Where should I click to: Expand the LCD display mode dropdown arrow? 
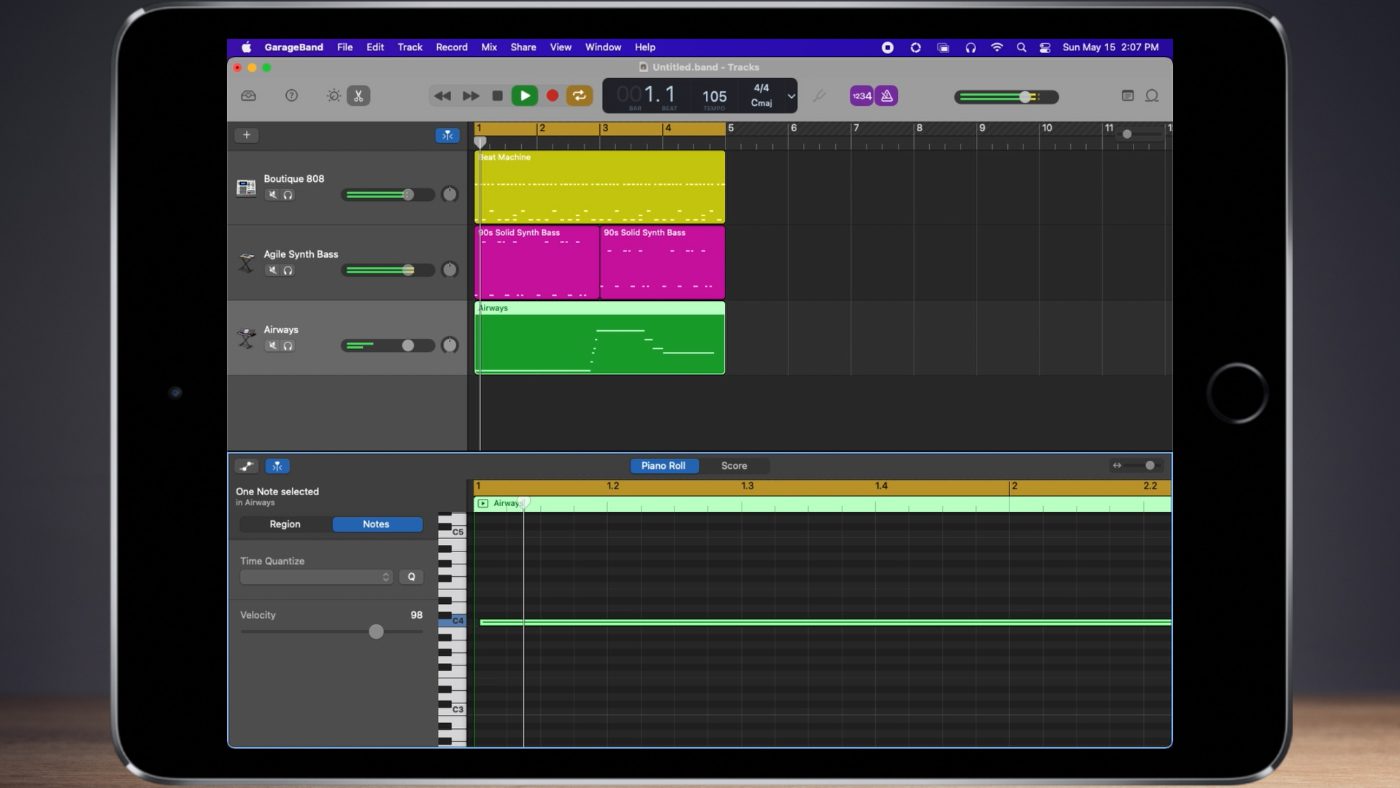click(791, 96)
